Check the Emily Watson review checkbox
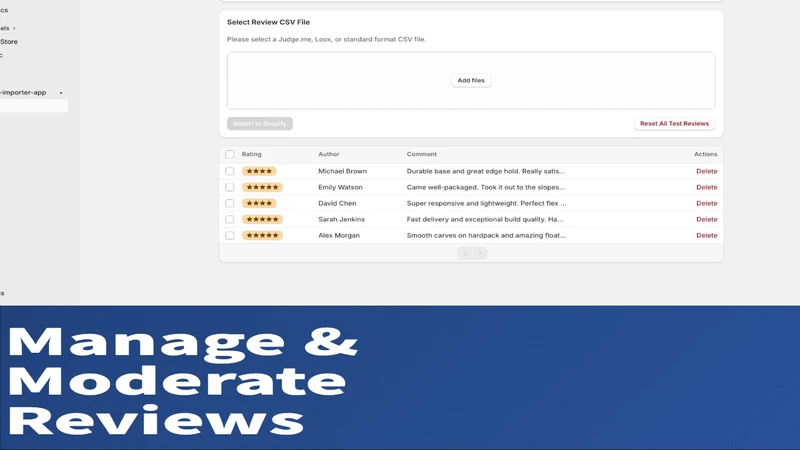Screen dimensions: 800x450 (230, 187)
